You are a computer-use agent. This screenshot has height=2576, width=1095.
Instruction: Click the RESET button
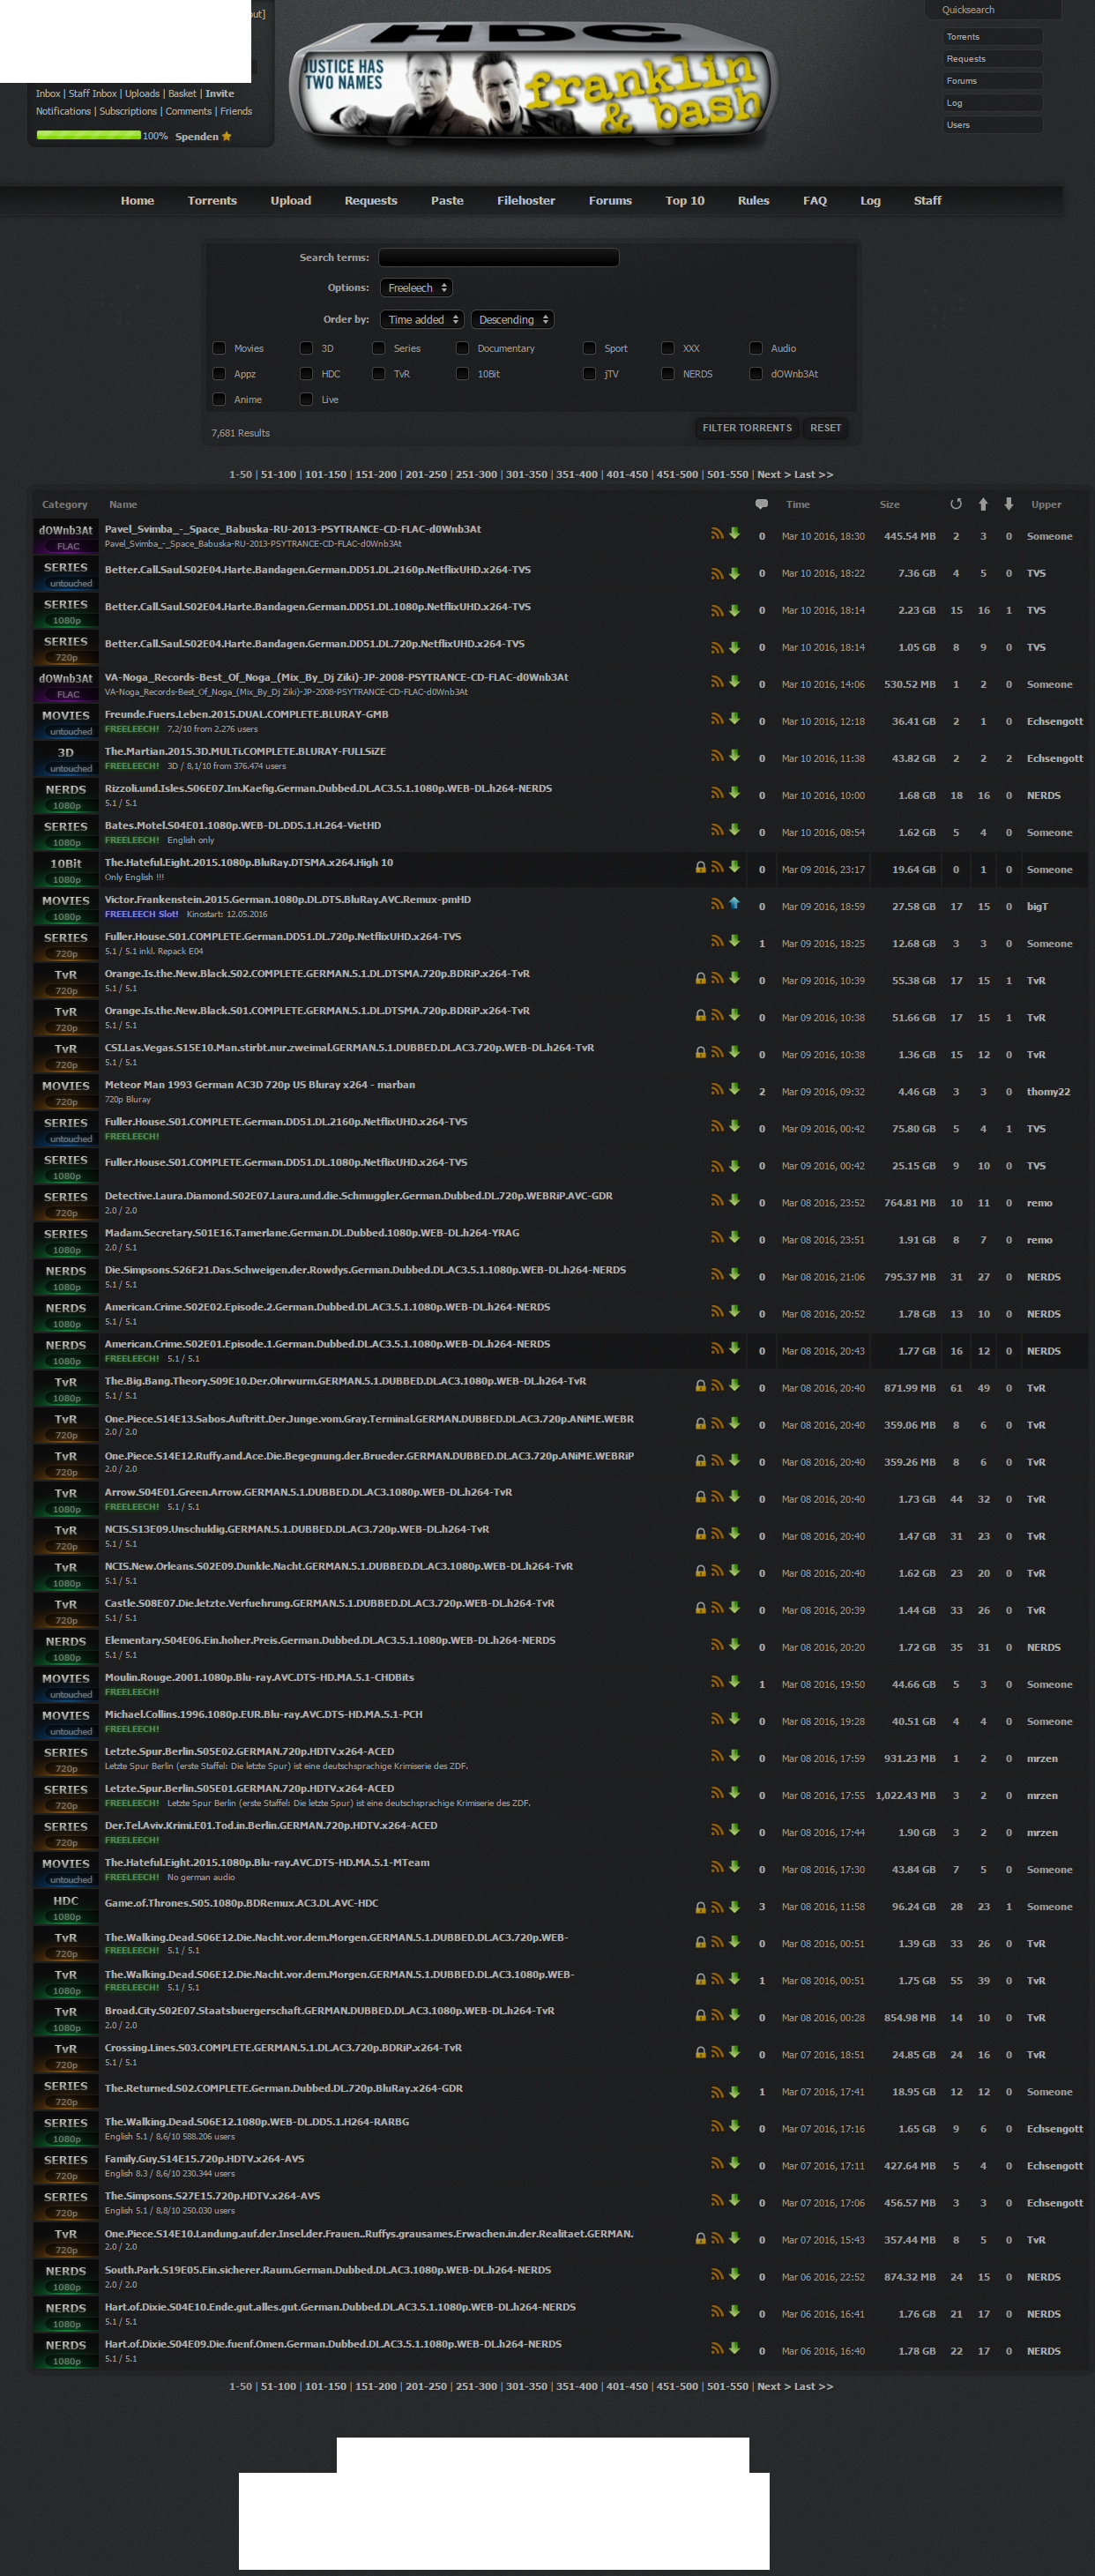pyautogui.click(x=826, y=428)
